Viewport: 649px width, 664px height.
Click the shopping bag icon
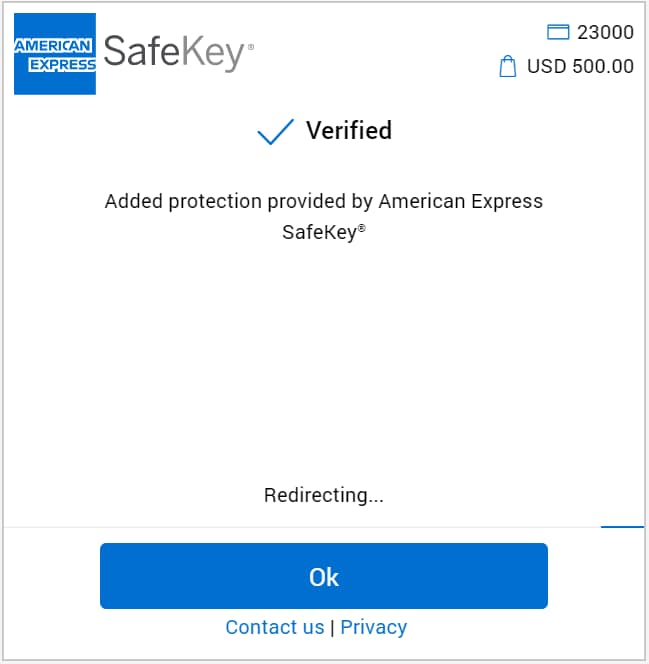(508, 67)
